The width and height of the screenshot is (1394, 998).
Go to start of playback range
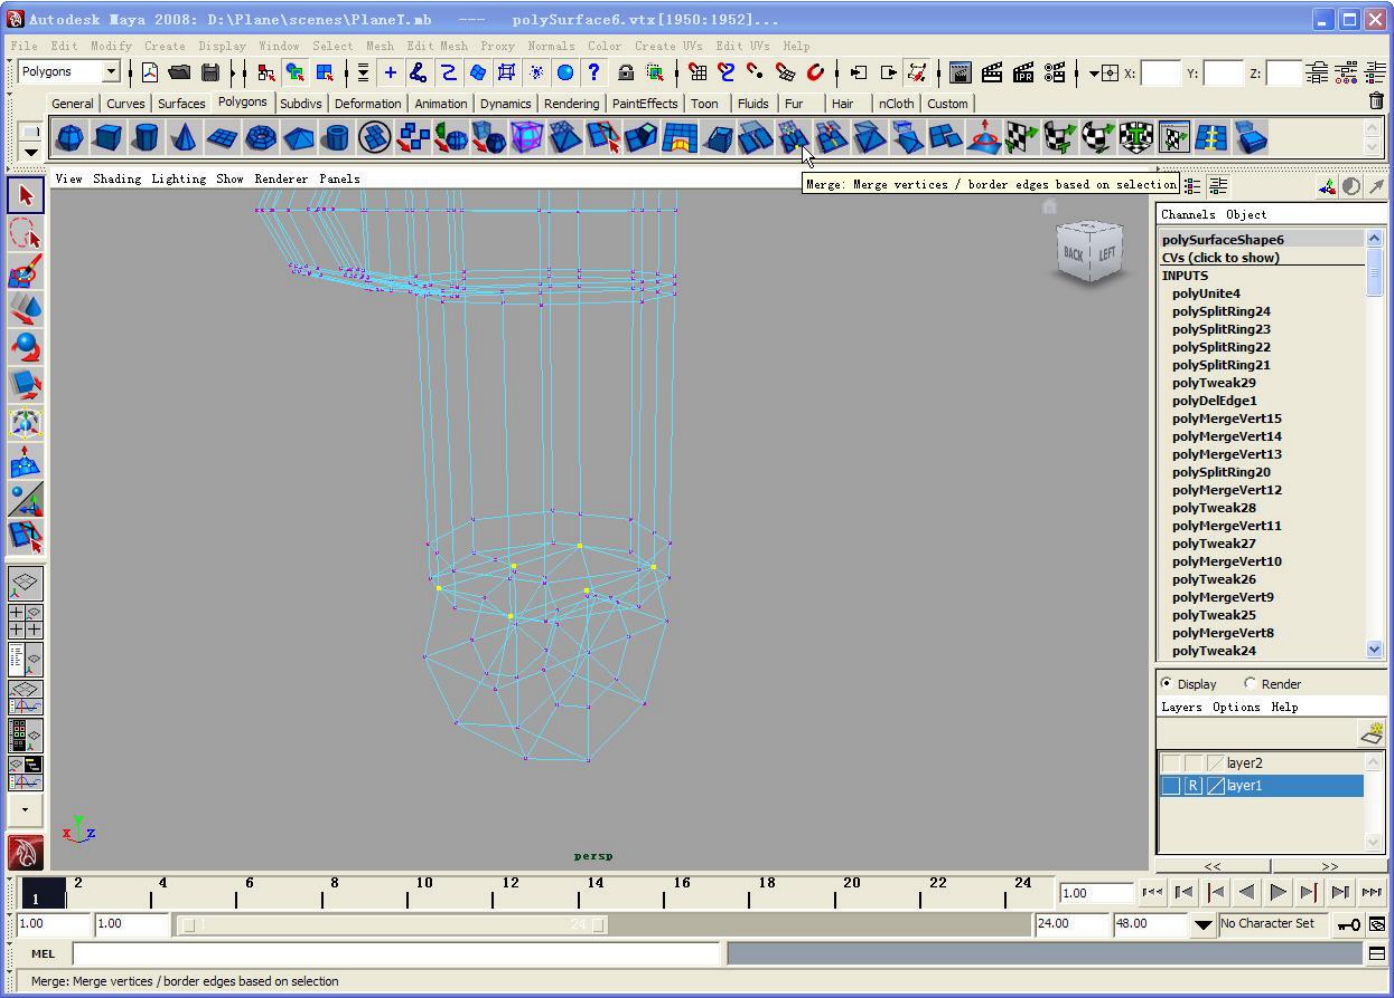coord(1153,892)
